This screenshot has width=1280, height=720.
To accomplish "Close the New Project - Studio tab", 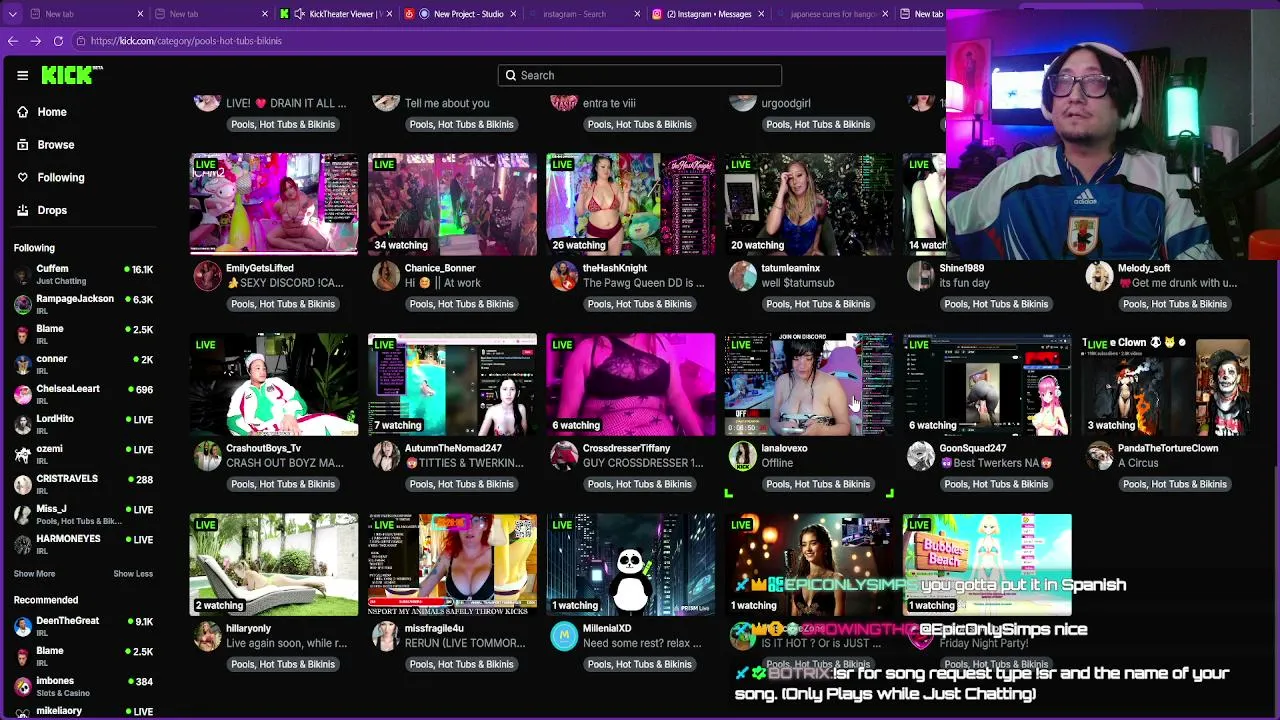I will (513, 14).
